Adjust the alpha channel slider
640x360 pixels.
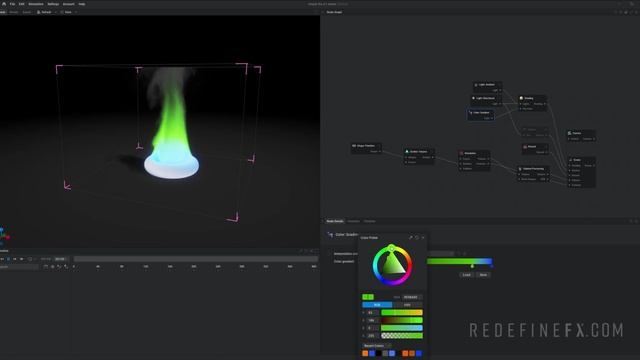402,336
